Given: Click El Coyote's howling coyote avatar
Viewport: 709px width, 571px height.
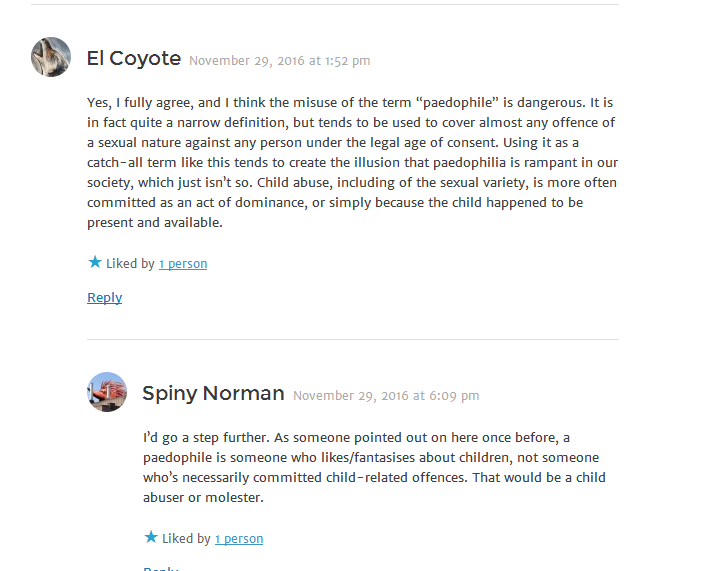Looking at the screenshot, I should [x=51, y=57].
